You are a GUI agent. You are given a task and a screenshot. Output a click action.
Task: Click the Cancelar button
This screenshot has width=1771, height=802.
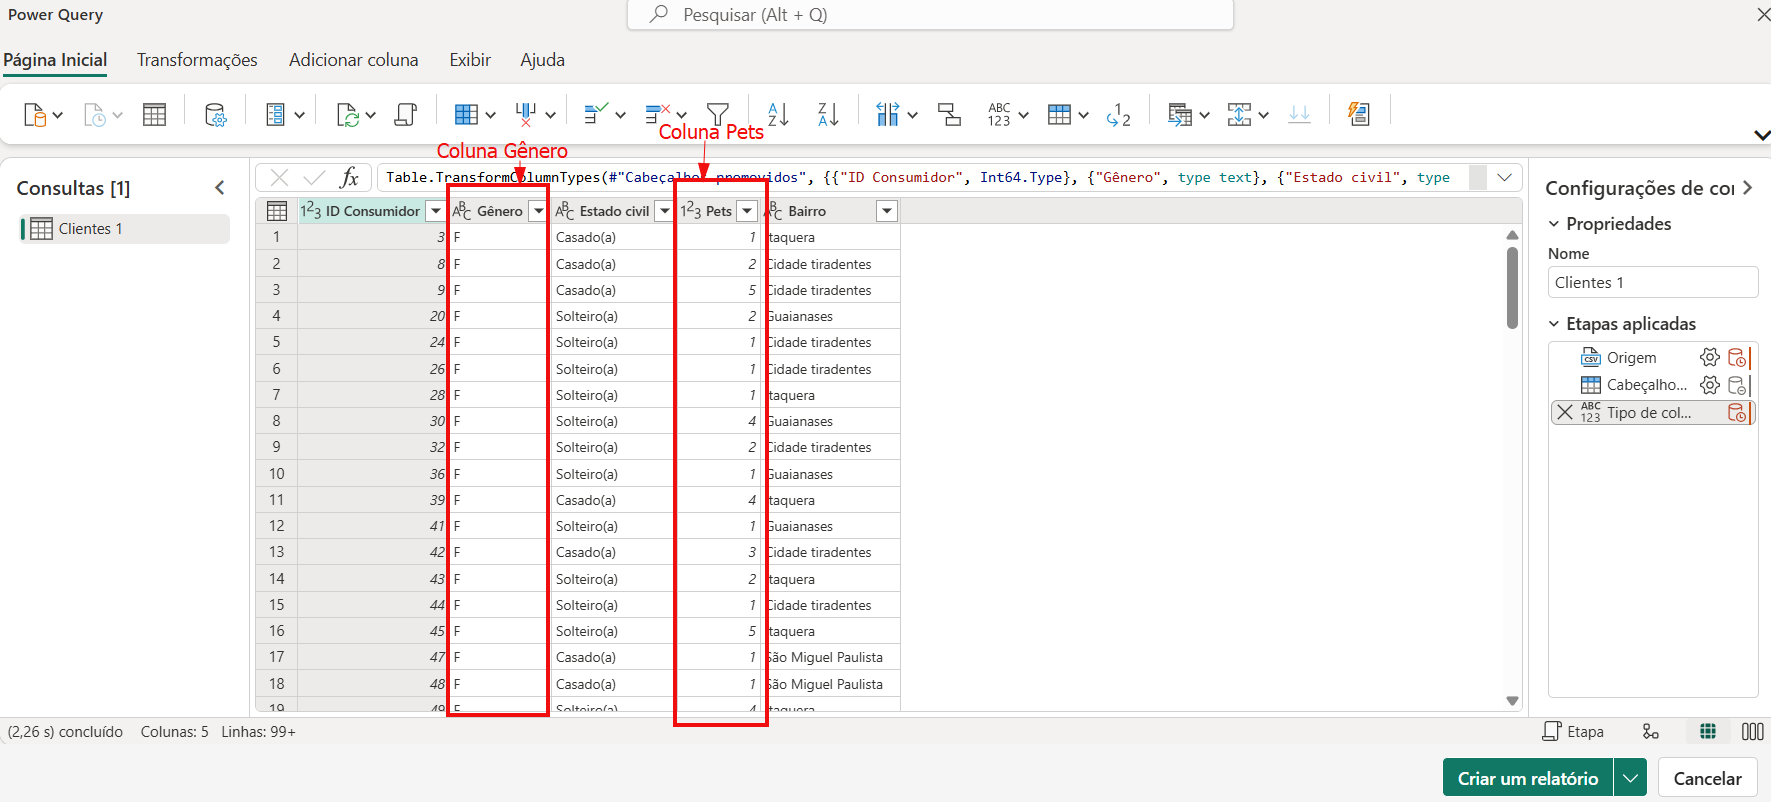[x=1708, y=778]
